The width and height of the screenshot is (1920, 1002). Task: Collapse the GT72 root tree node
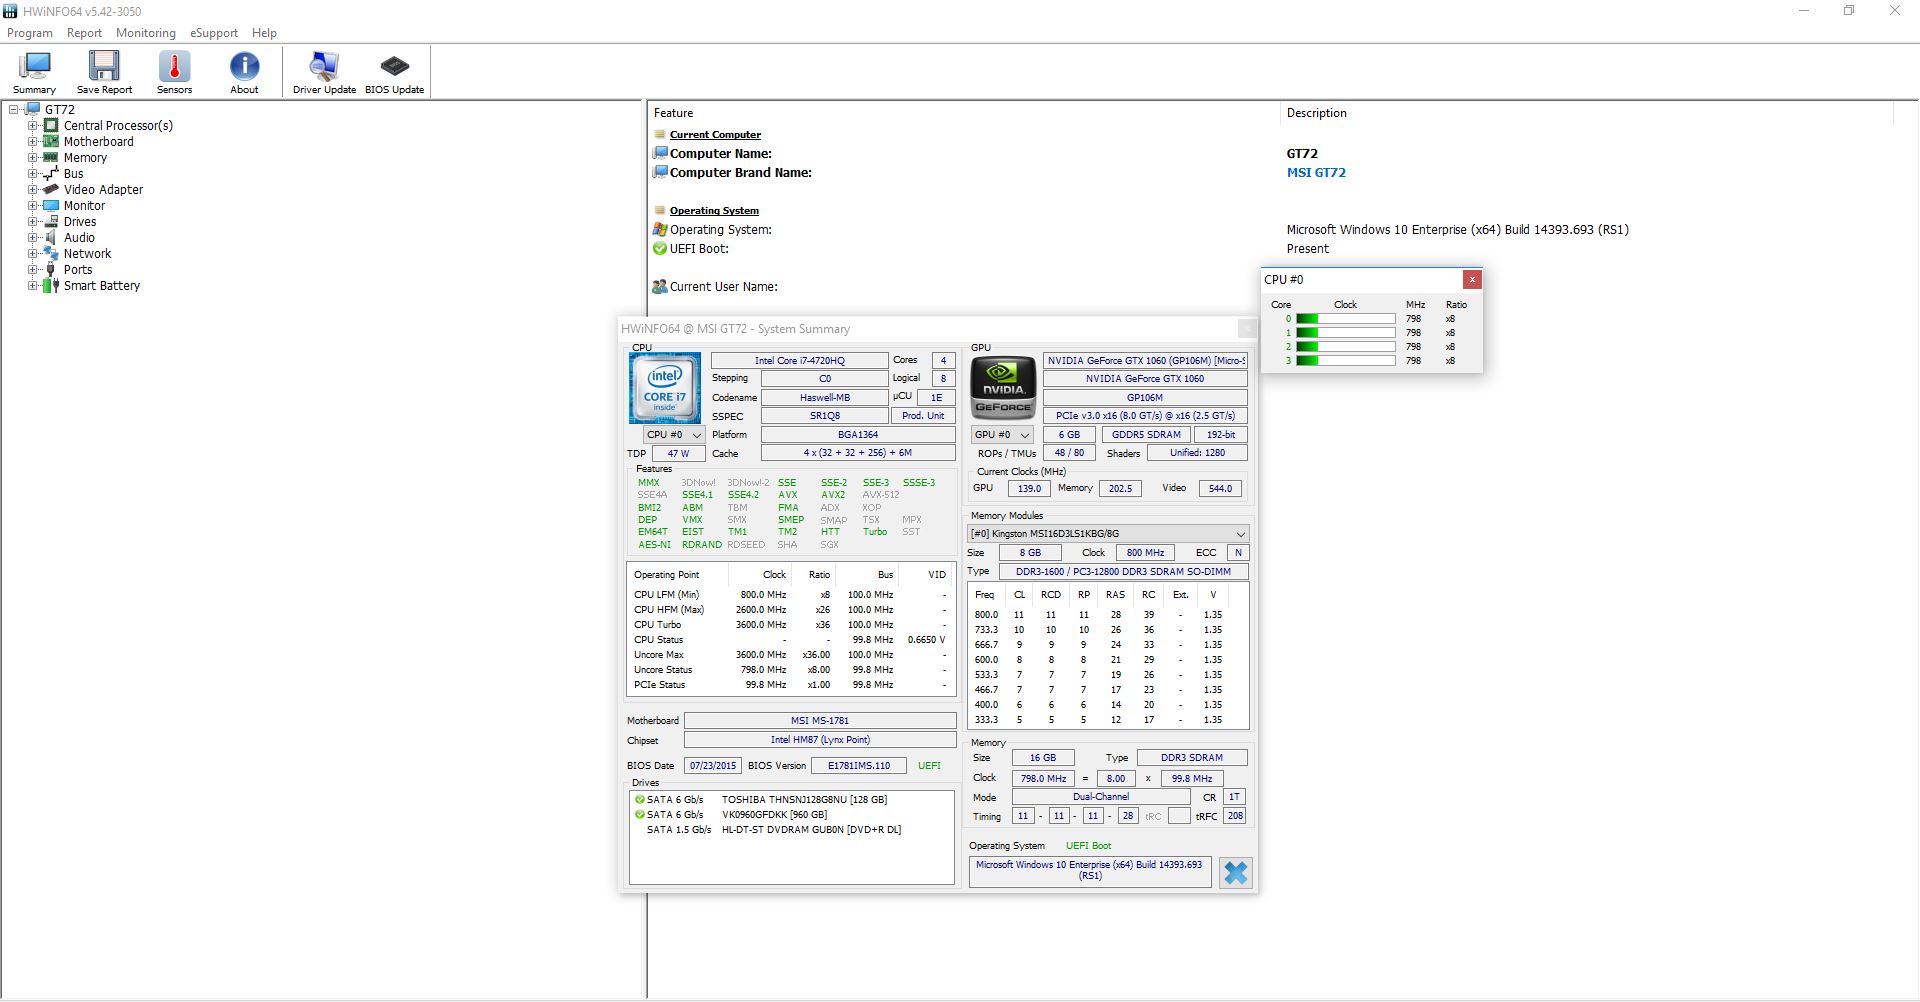point(14,110)
